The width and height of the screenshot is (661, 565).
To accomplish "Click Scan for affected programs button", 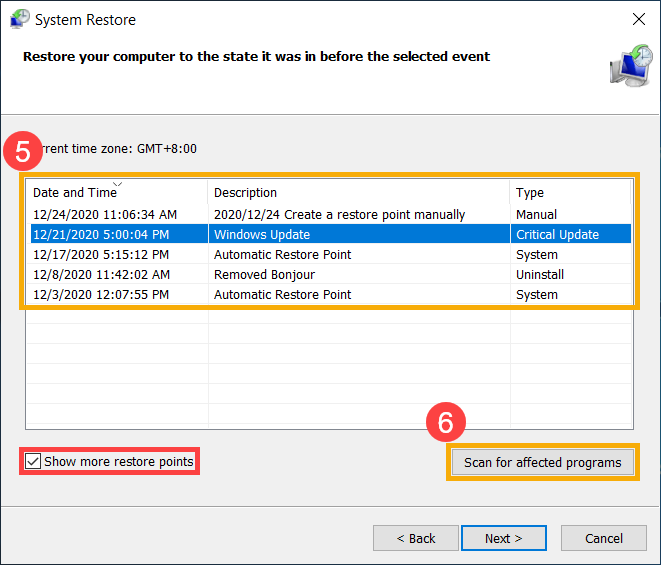I will (542, 462).
